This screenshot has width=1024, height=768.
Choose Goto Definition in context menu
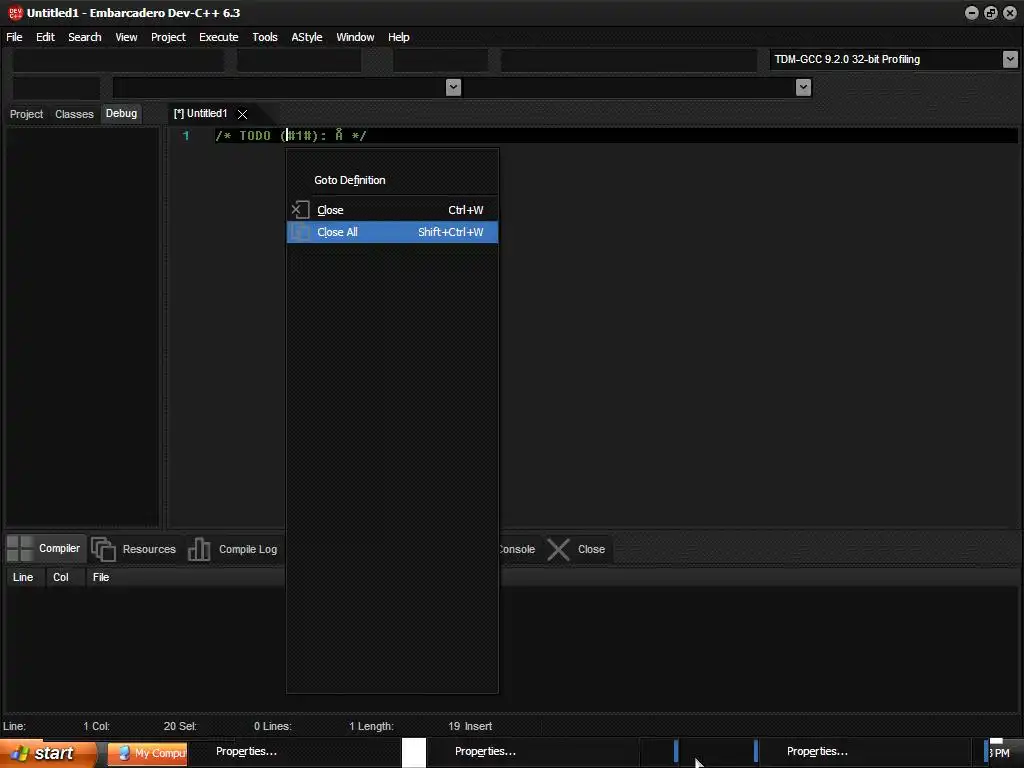pyautogui.click(x=392, y=180)
